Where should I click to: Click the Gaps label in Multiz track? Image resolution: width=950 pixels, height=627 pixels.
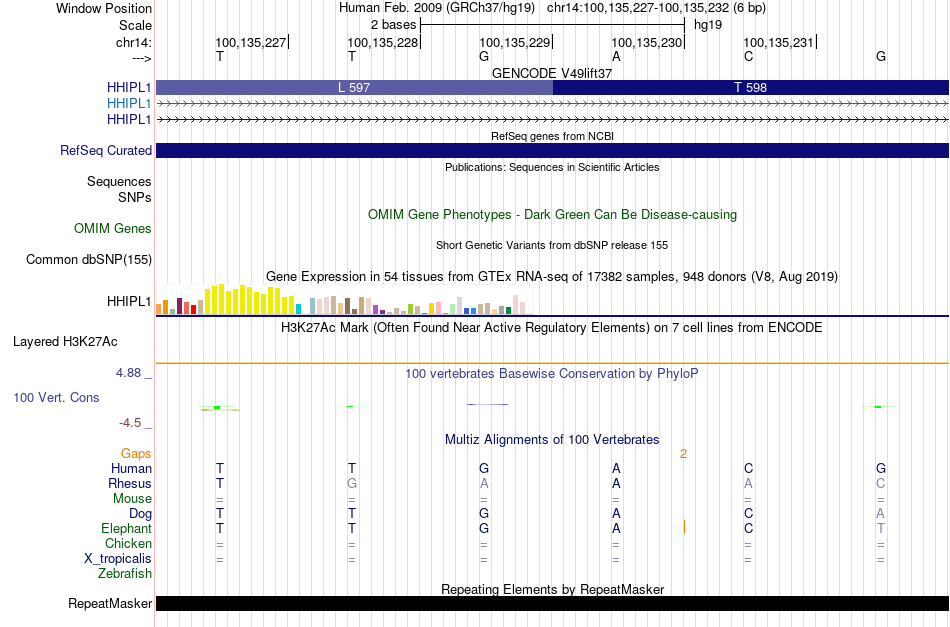click(x=136, y=453)
